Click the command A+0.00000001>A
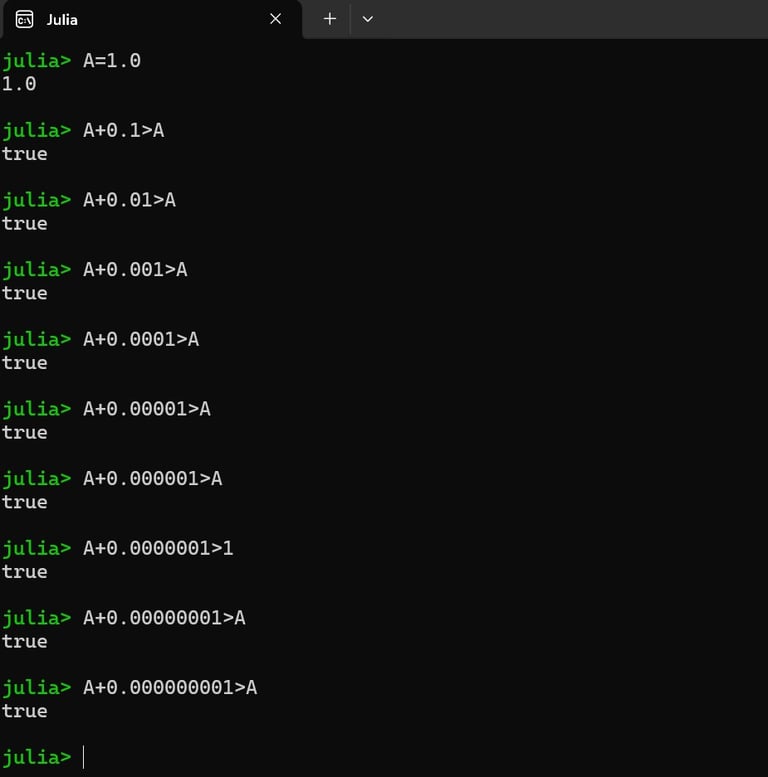Screen dimensions: 768x777 164,618
